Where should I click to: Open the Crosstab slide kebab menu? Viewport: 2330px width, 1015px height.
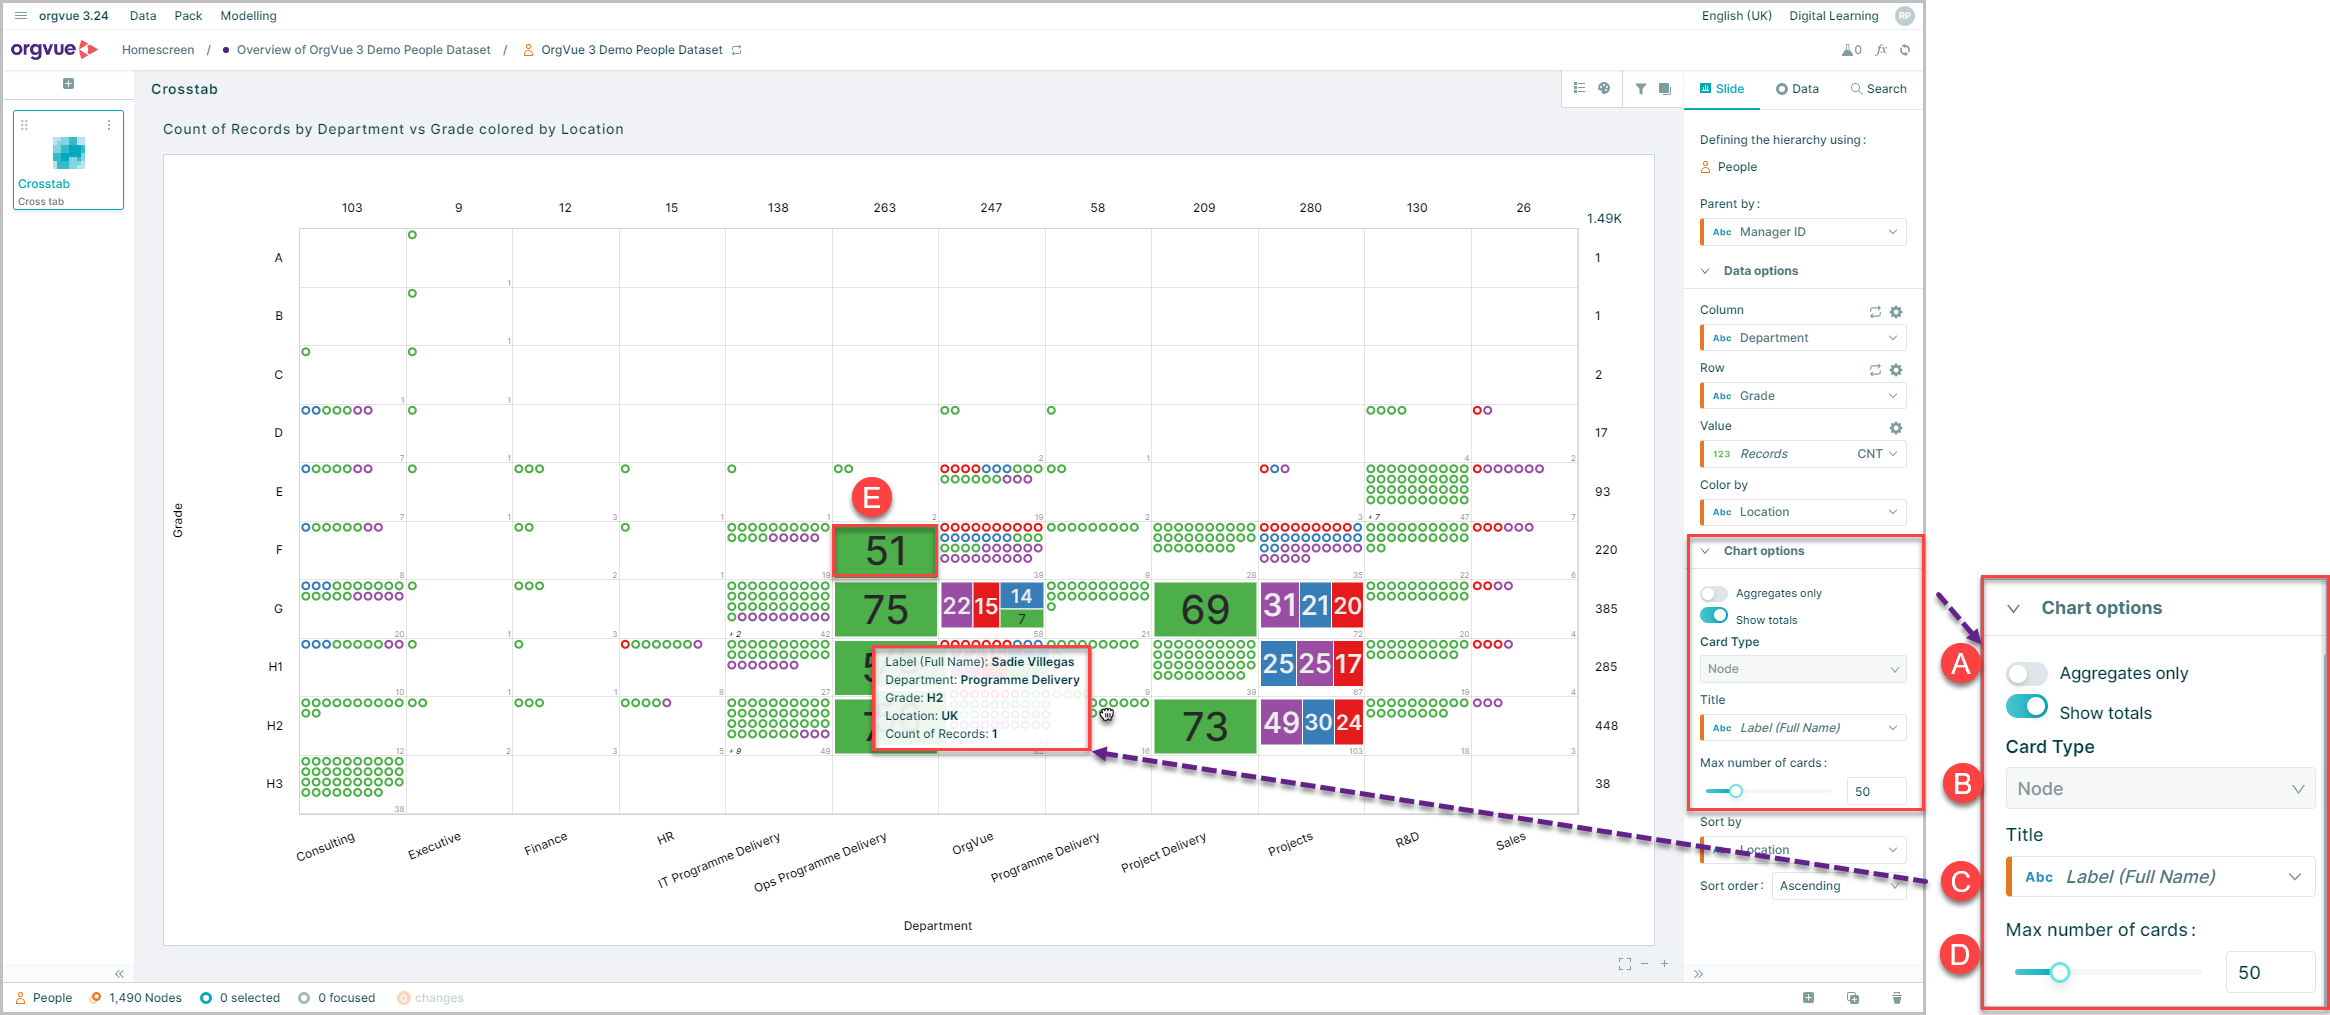pyautogui.click(x=109, y=125)
